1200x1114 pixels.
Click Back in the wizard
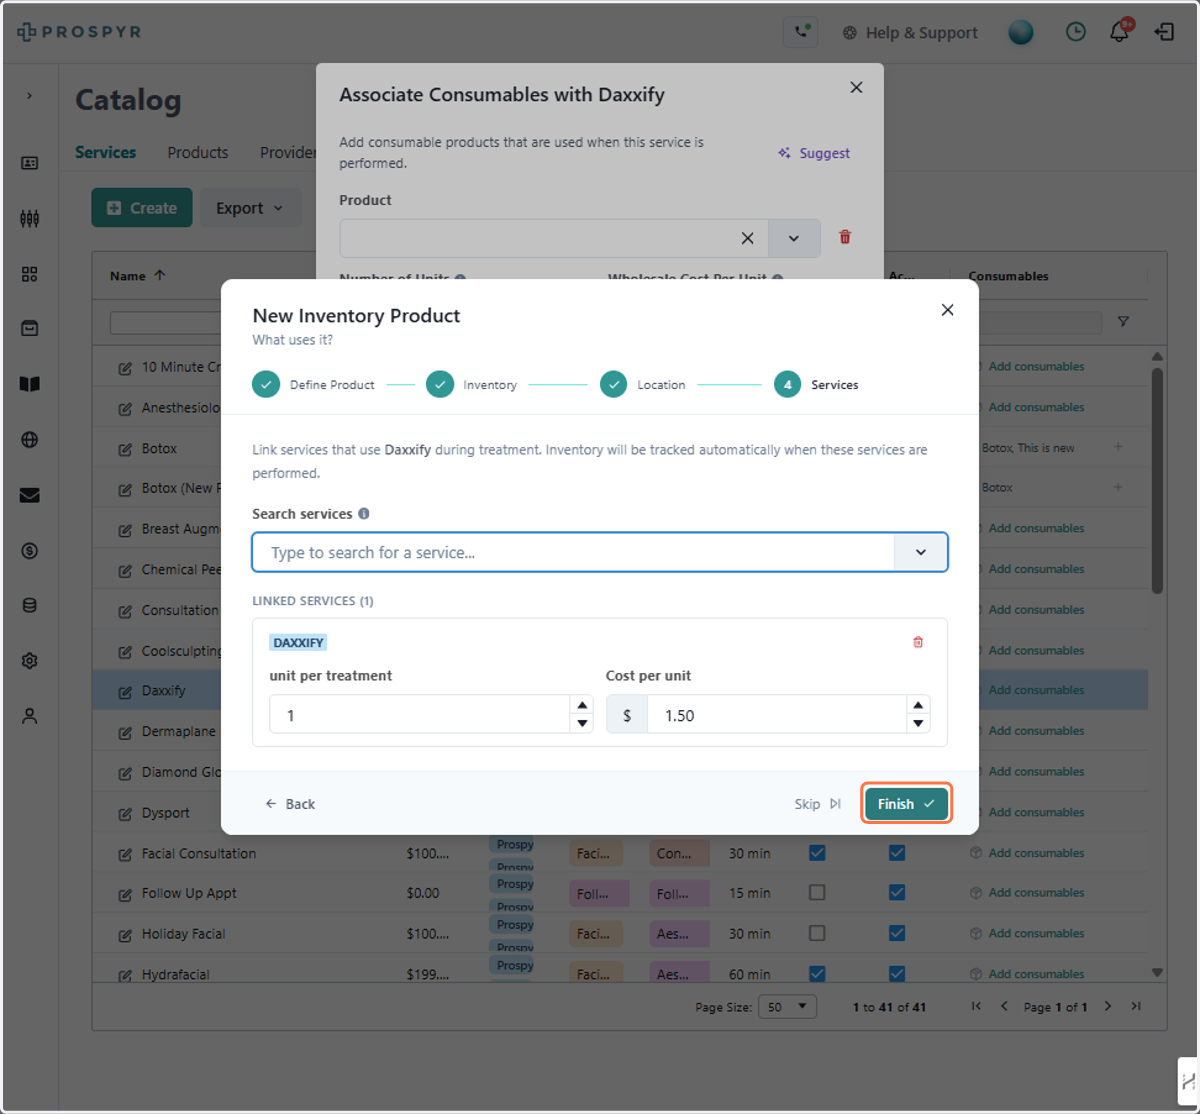coord(290,804)
